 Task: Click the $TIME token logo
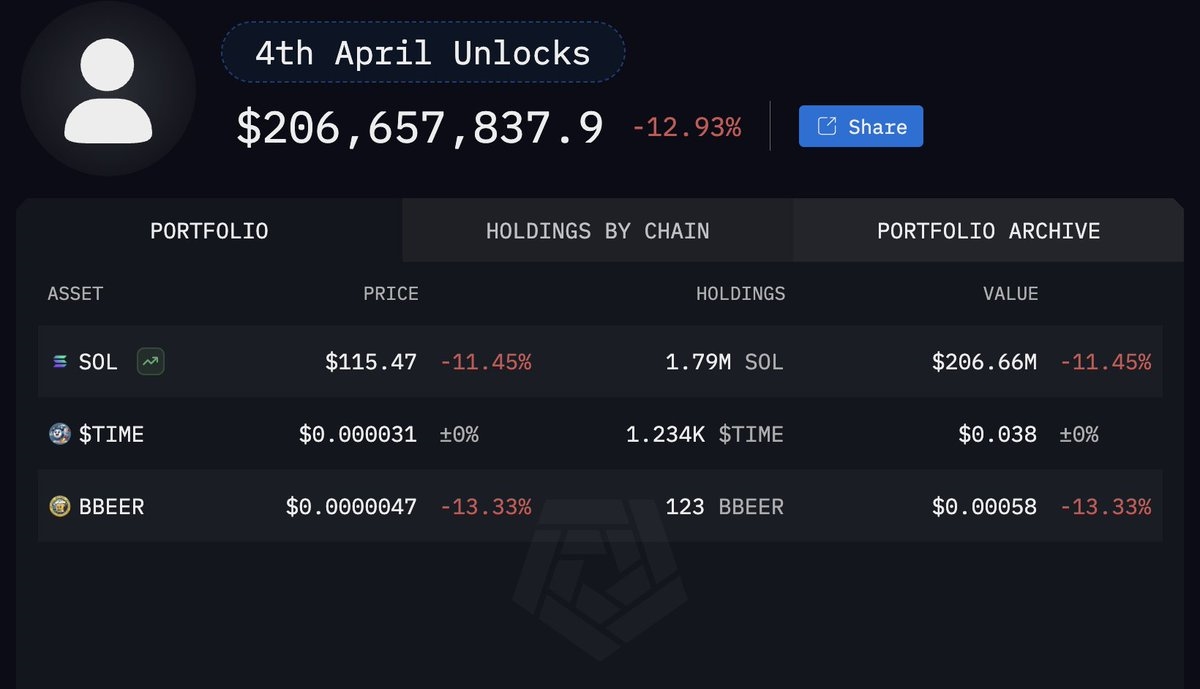(60, 434)
